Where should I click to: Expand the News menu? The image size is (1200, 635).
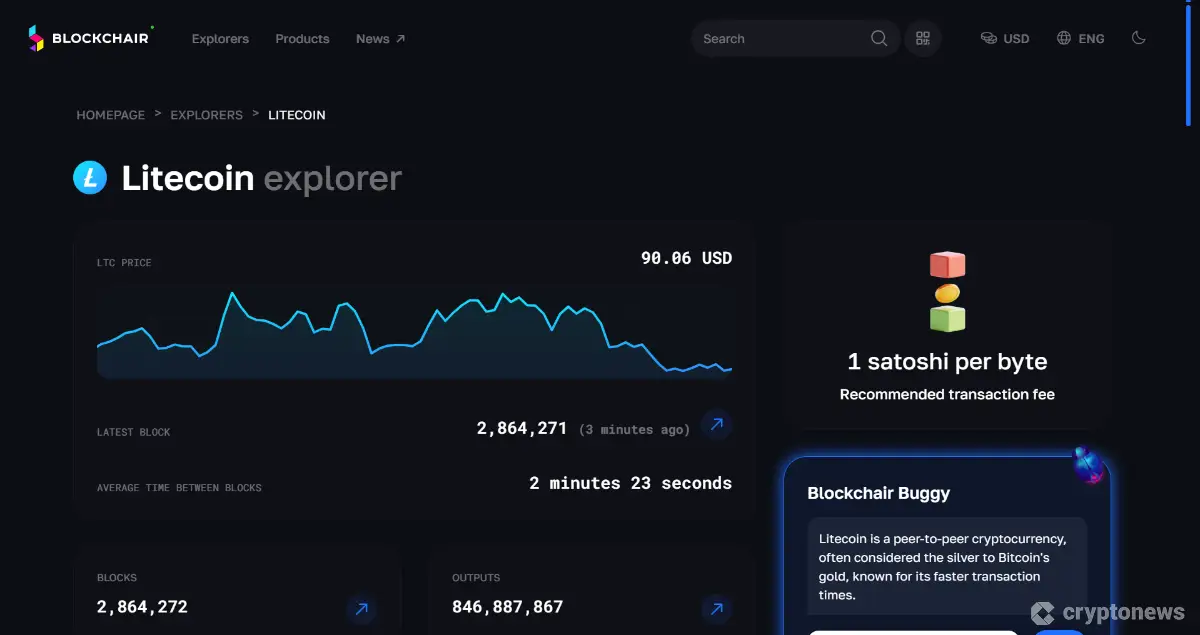[380, 39]
